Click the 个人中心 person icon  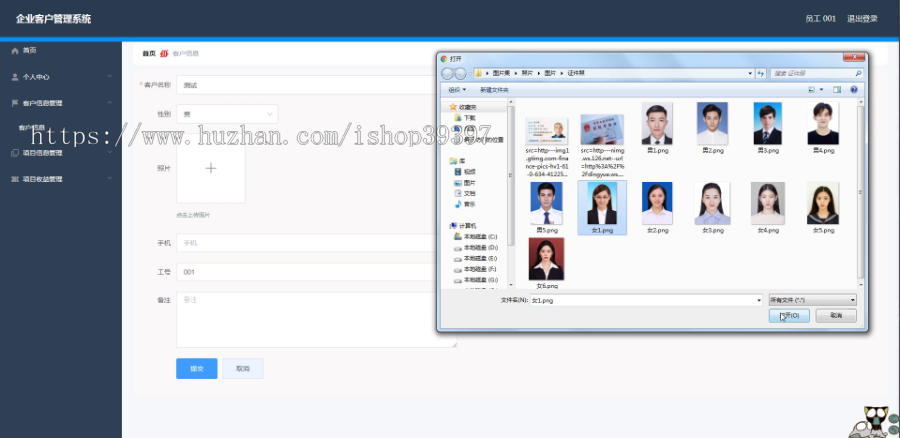15,77
